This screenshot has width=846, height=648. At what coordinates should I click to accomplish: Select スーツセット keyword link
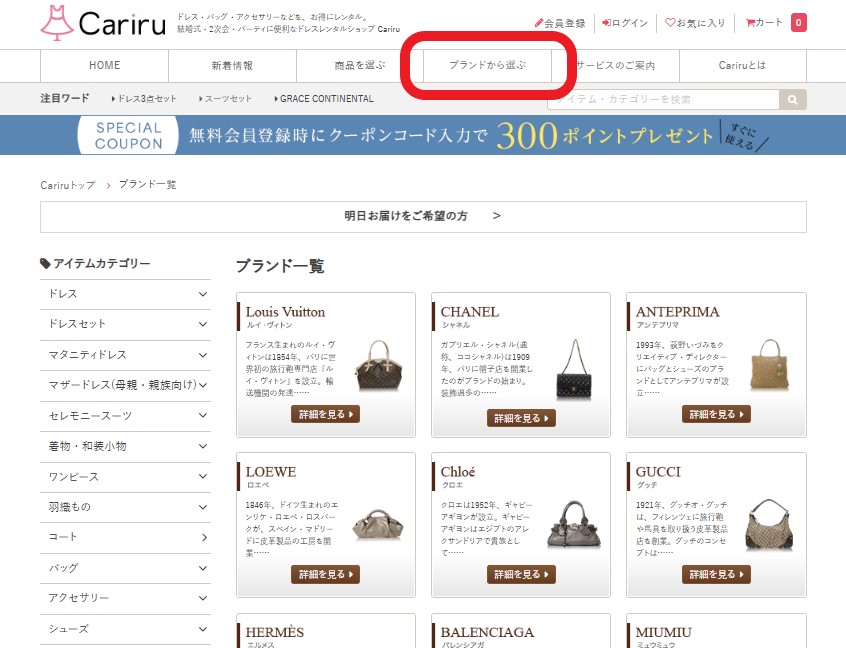(225, 99)
